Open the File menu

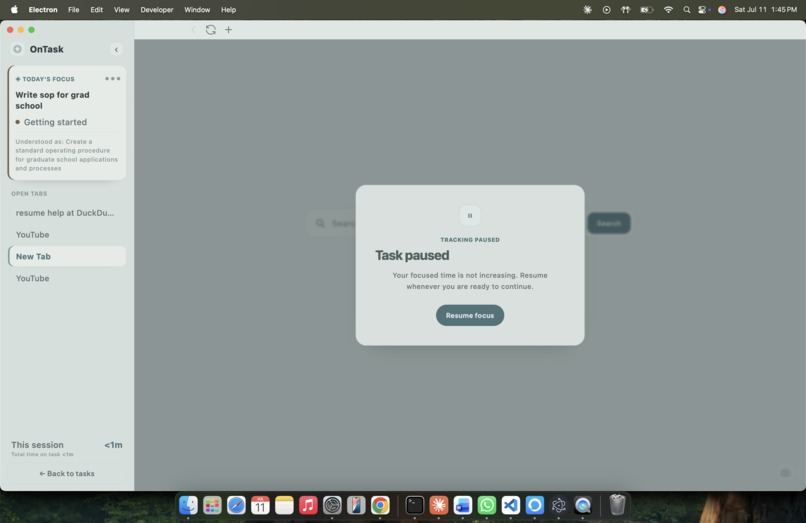tap(74, 10)
